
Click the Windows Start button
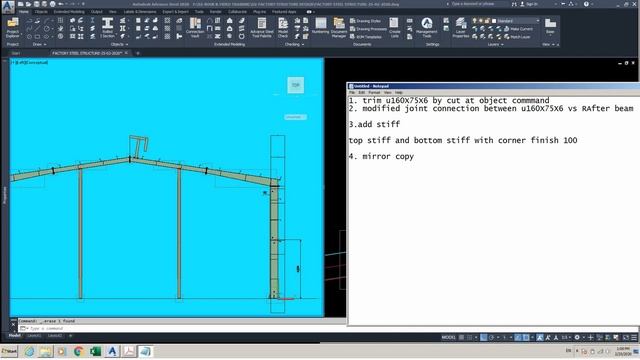point(9,351)
